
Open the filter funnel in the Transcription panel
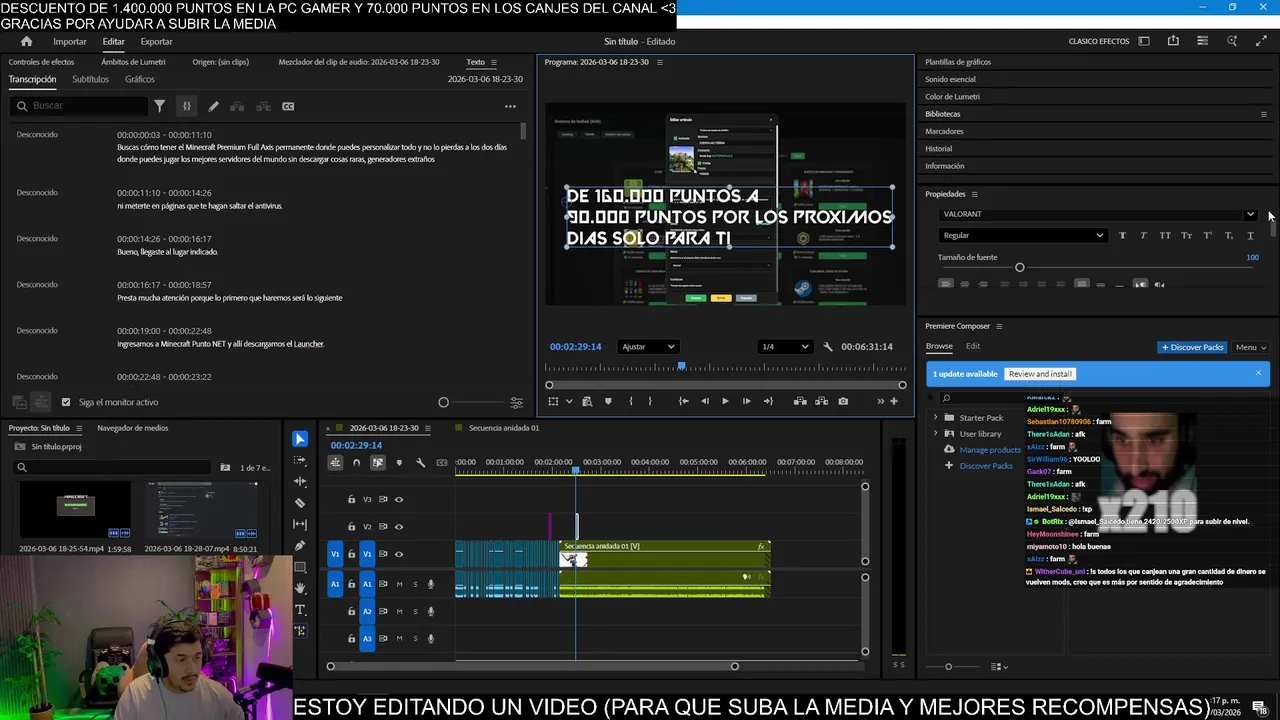tap(159, 106)
